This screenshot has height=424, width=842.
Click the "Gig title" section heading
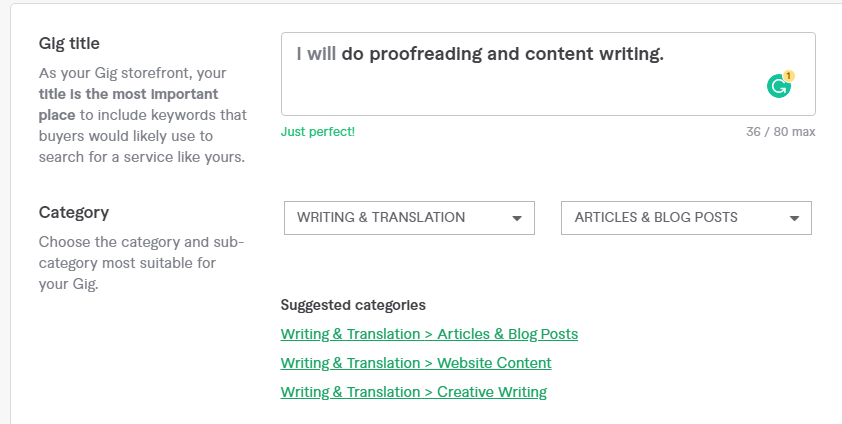(69, 44)
